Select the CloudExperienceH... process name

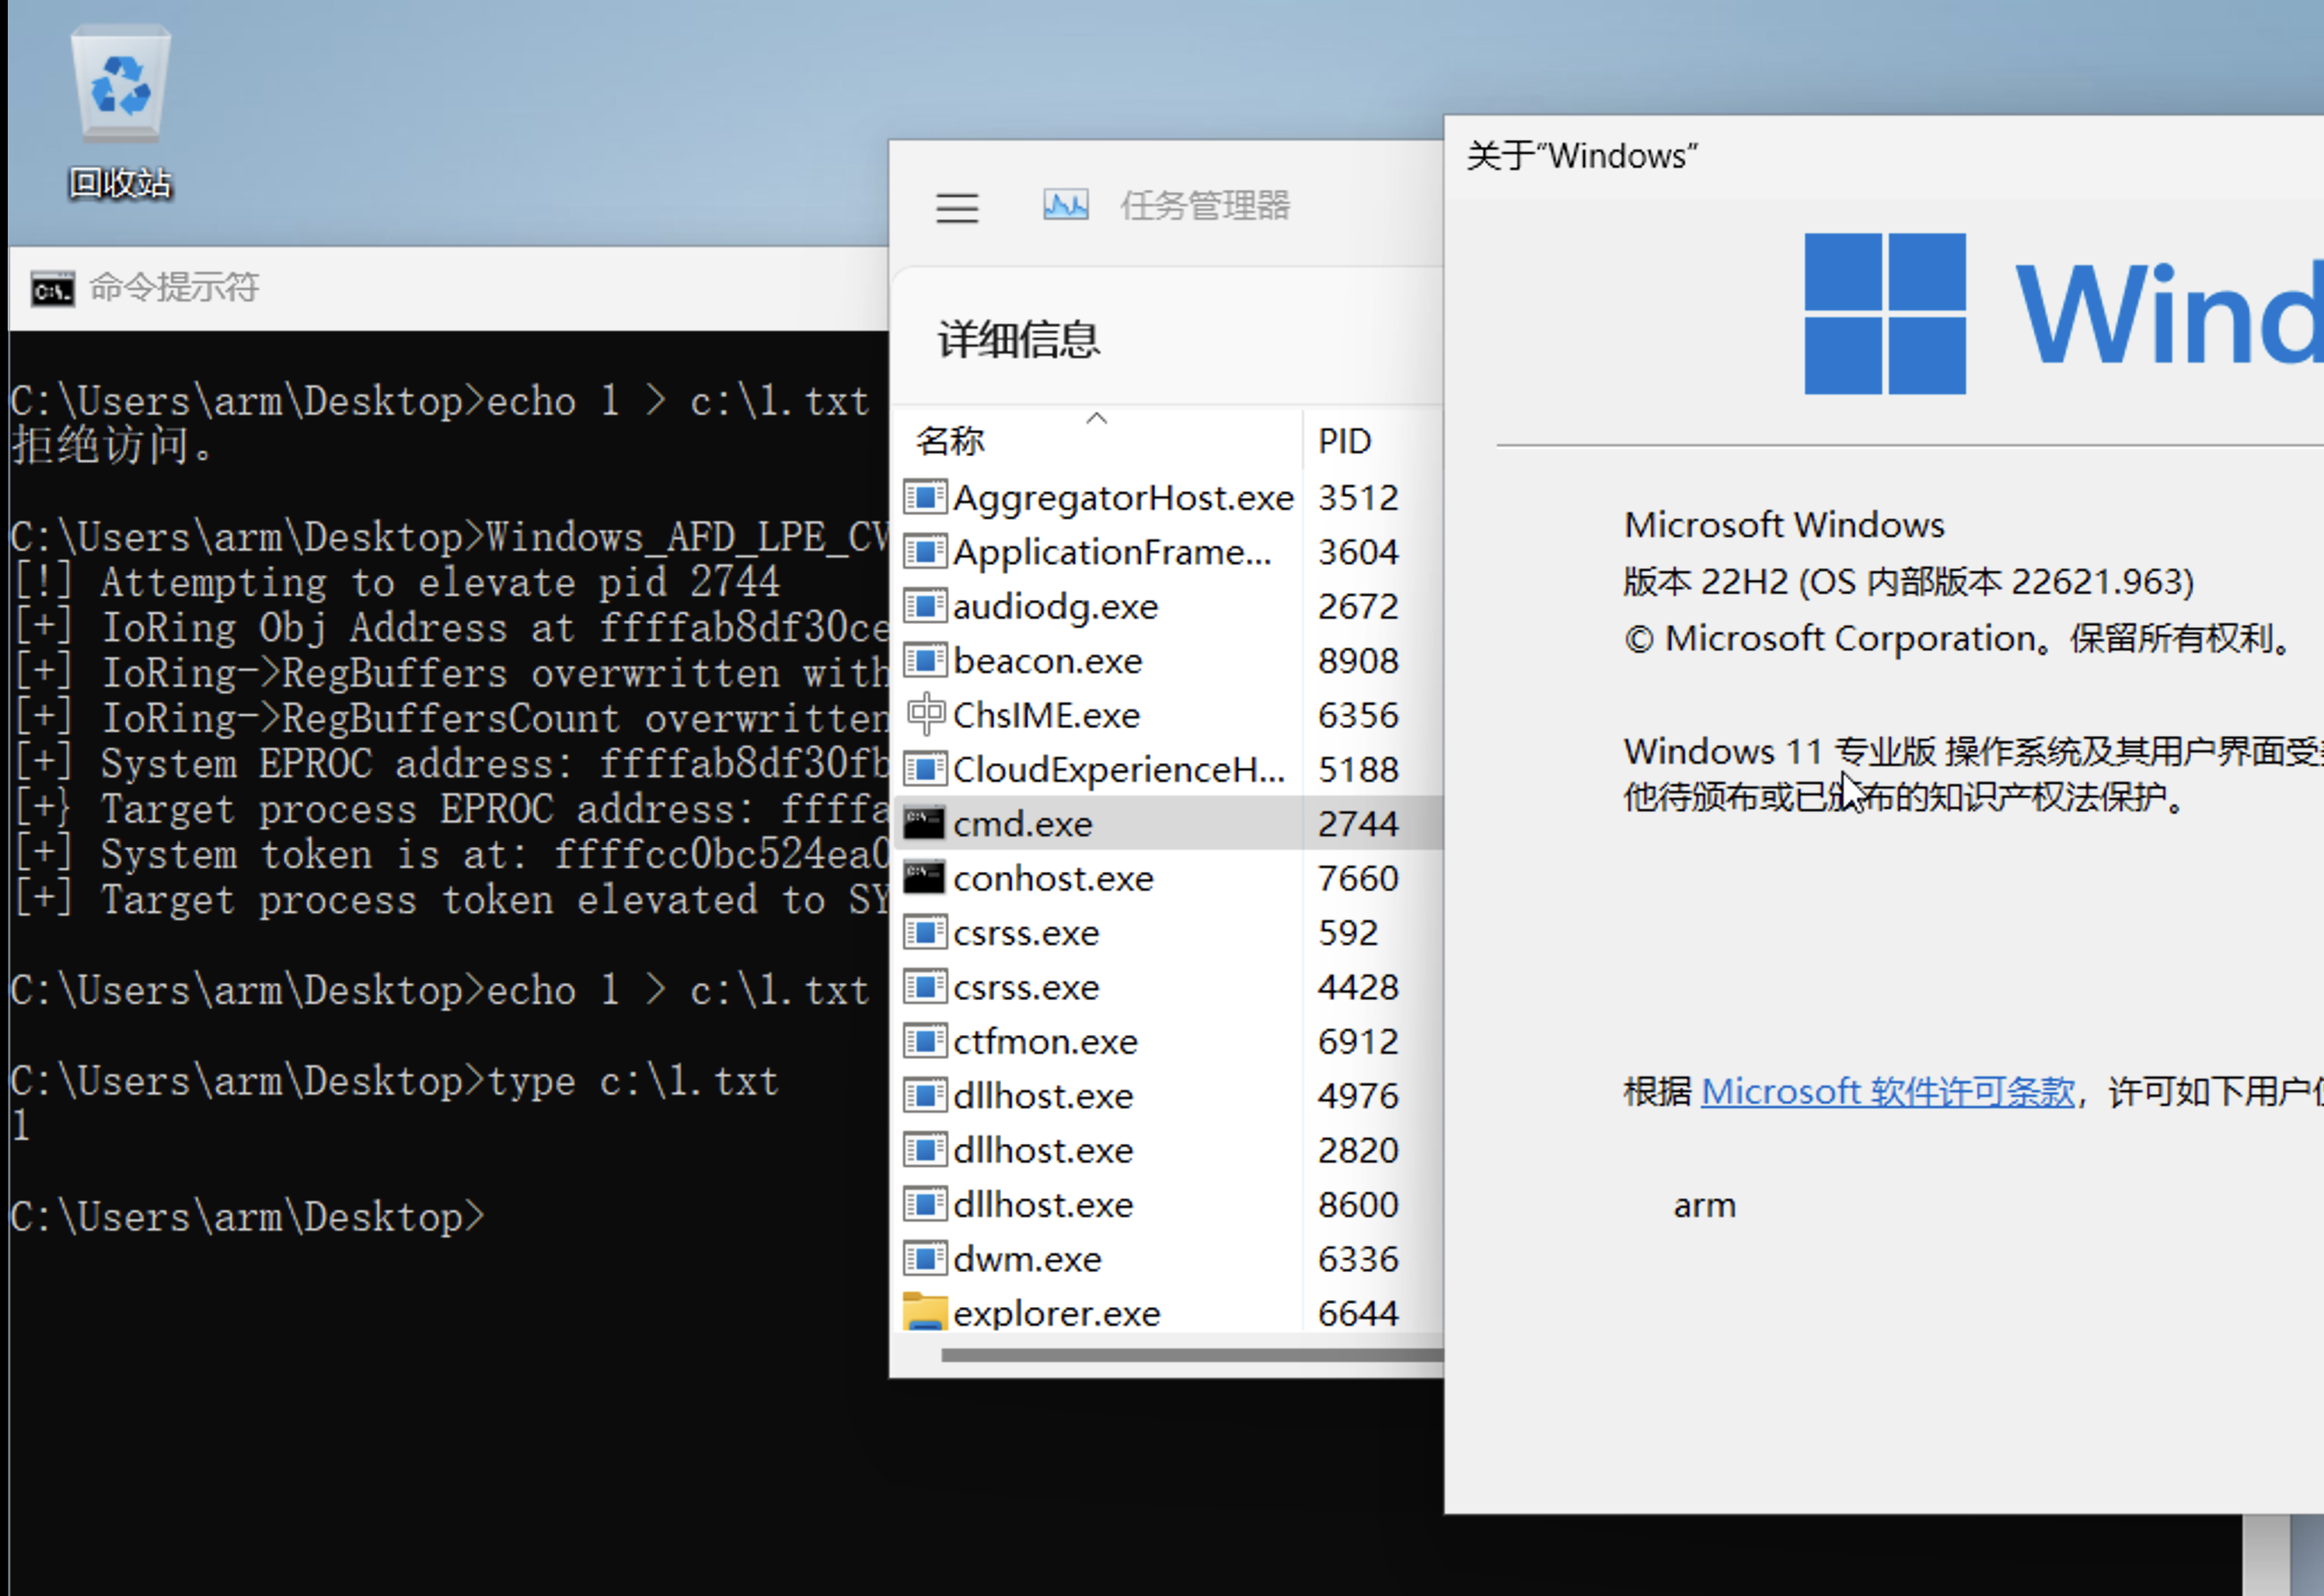tap(1119, 769)
